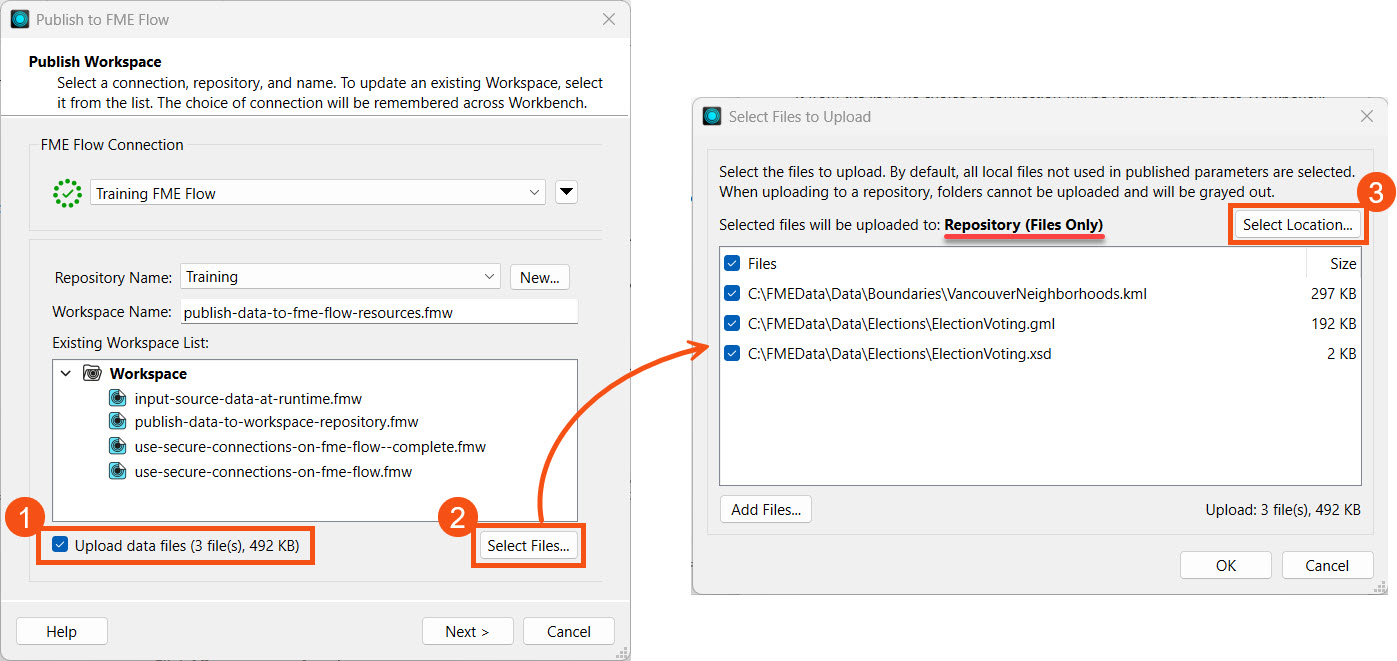1397x661 pixels.
Task: Click the Select Files... button
Action: (528, 546)
